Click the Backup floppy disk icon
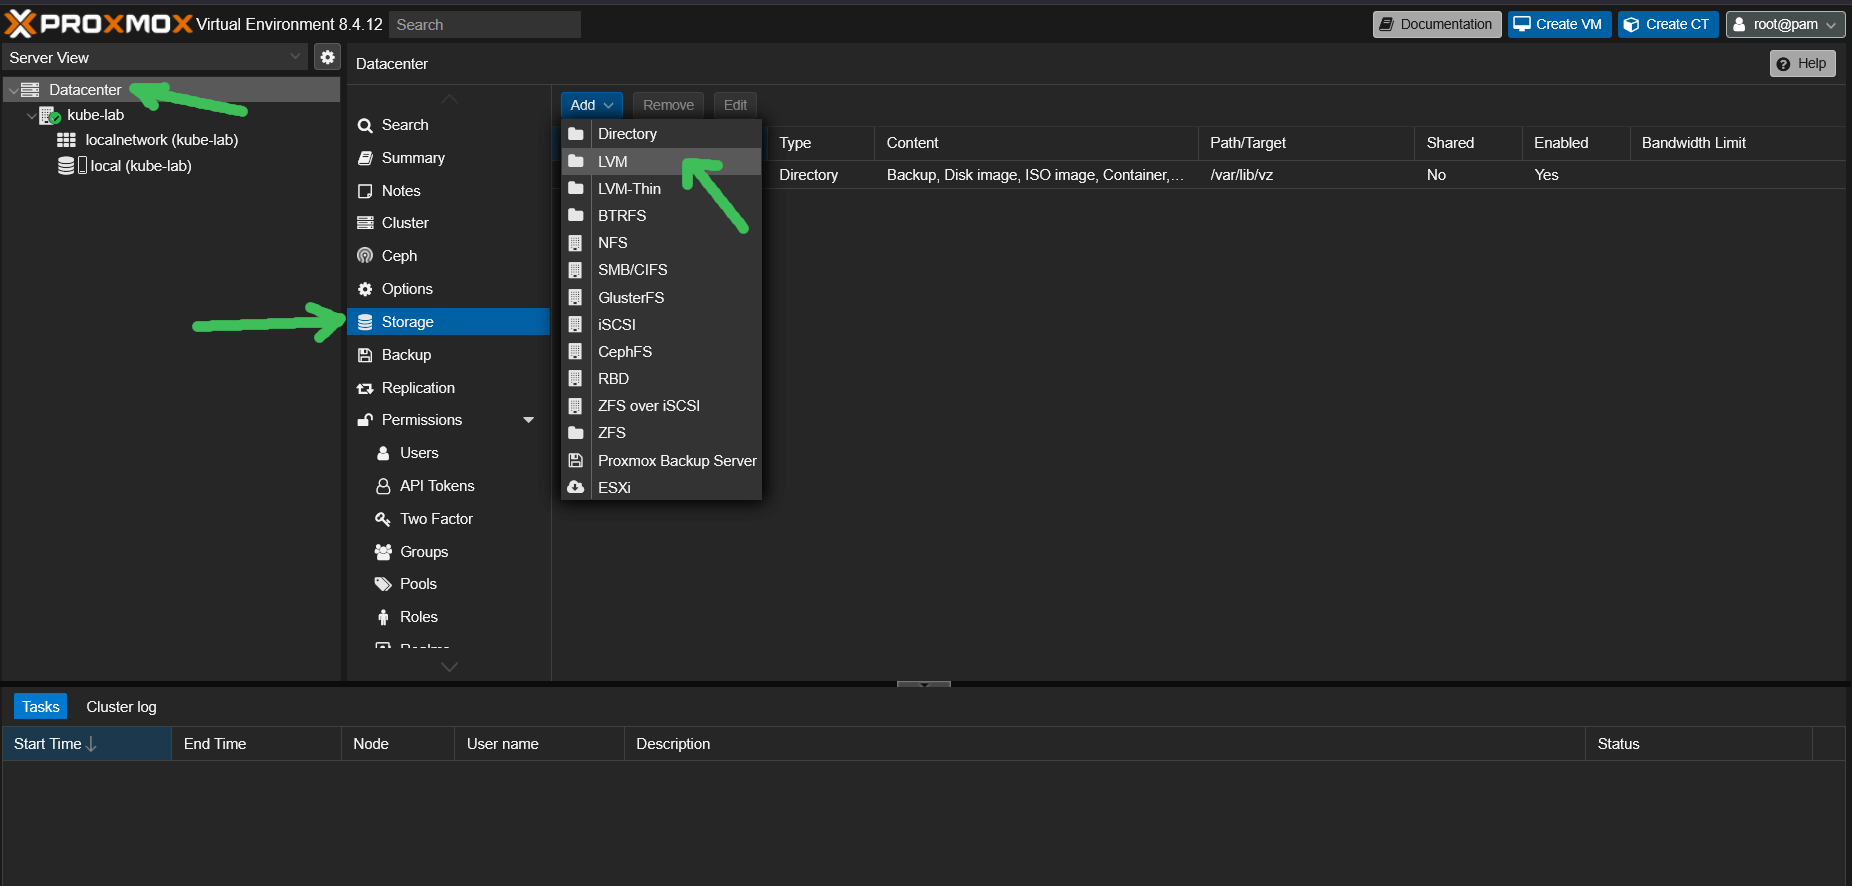This screenshot has height=886, width=1852. click(x=365, y=355)
